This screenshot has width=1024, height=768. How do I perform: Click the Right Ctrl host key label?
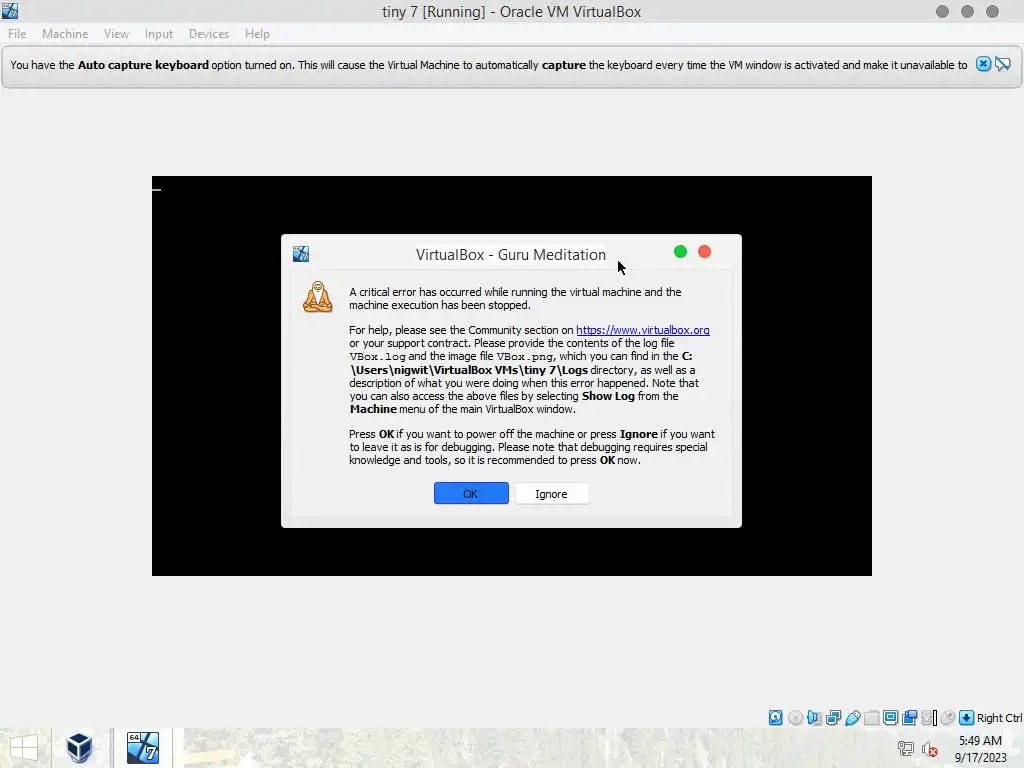[x=999, y=718]
